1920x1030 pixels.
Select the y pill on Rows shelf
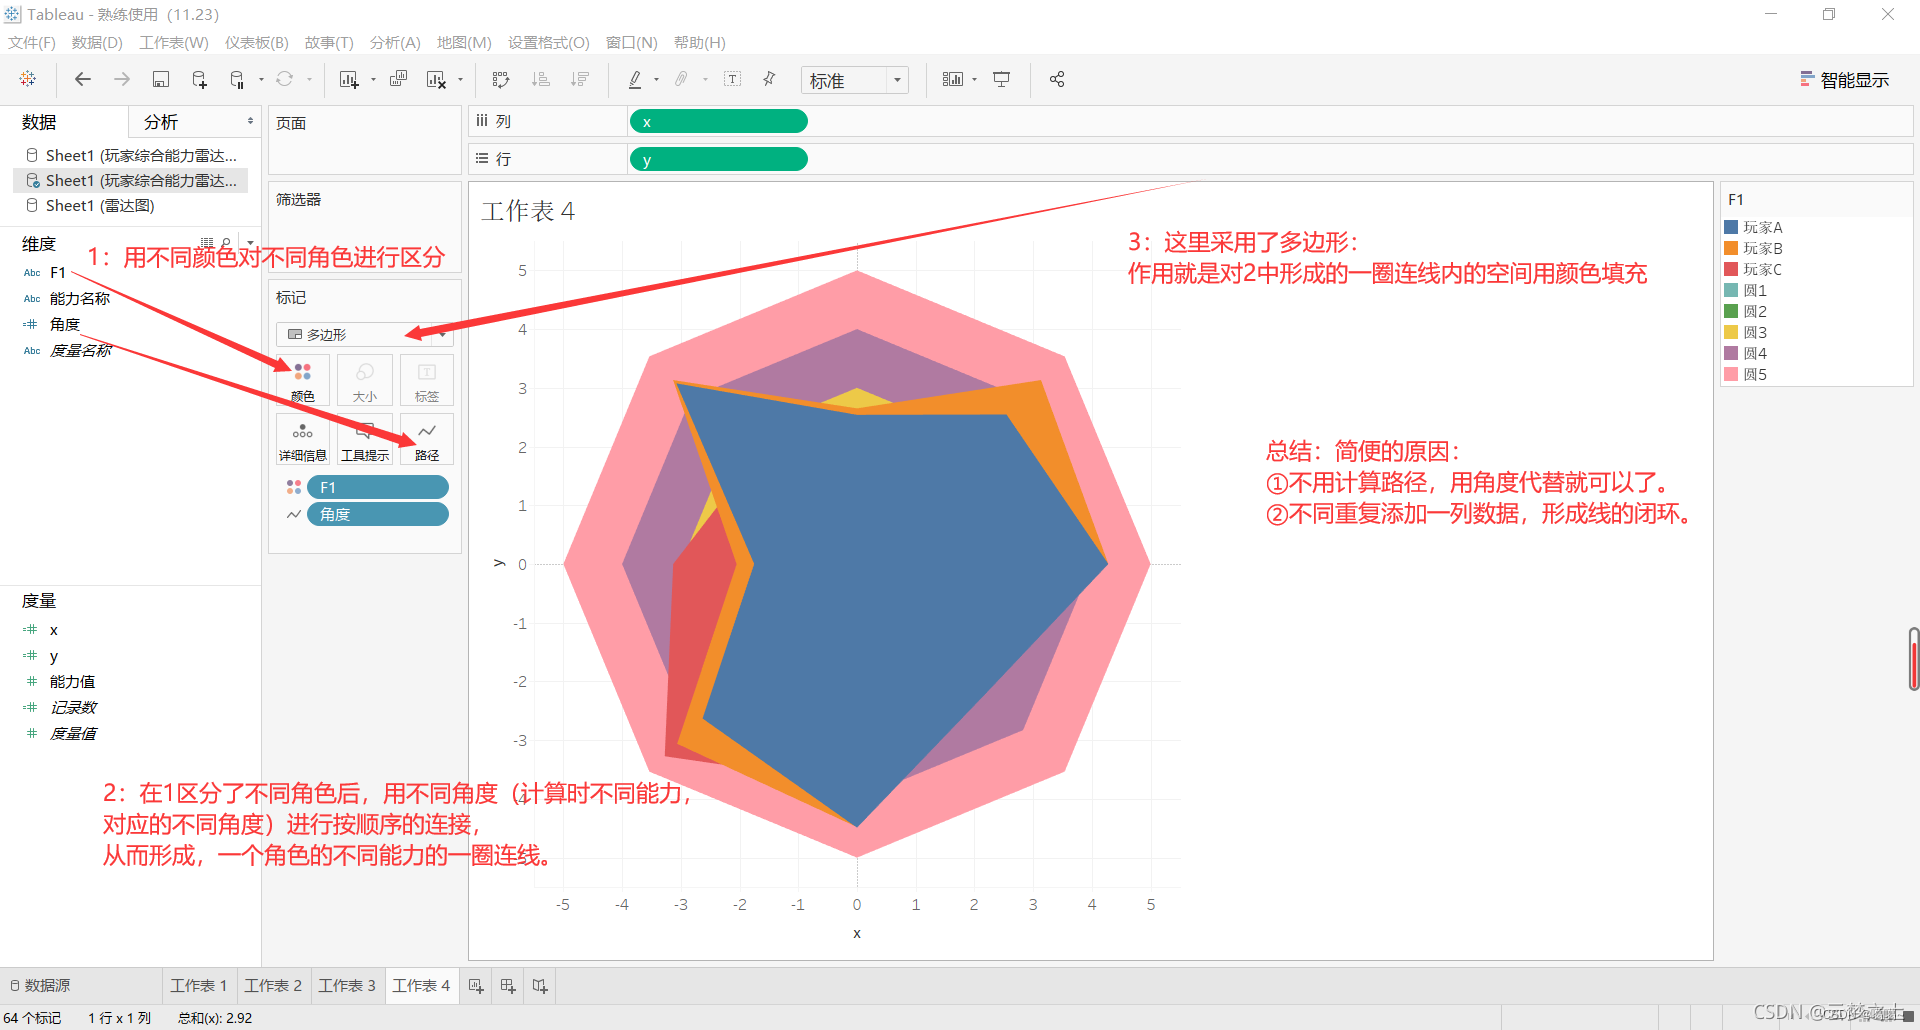pyautogui.click(x=718, y=159)
